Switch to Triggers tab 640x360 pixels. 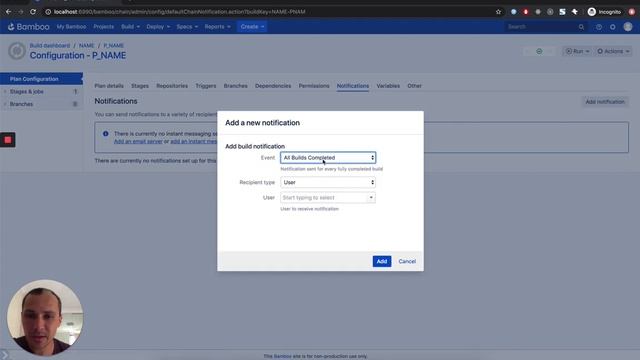(206, 86)
